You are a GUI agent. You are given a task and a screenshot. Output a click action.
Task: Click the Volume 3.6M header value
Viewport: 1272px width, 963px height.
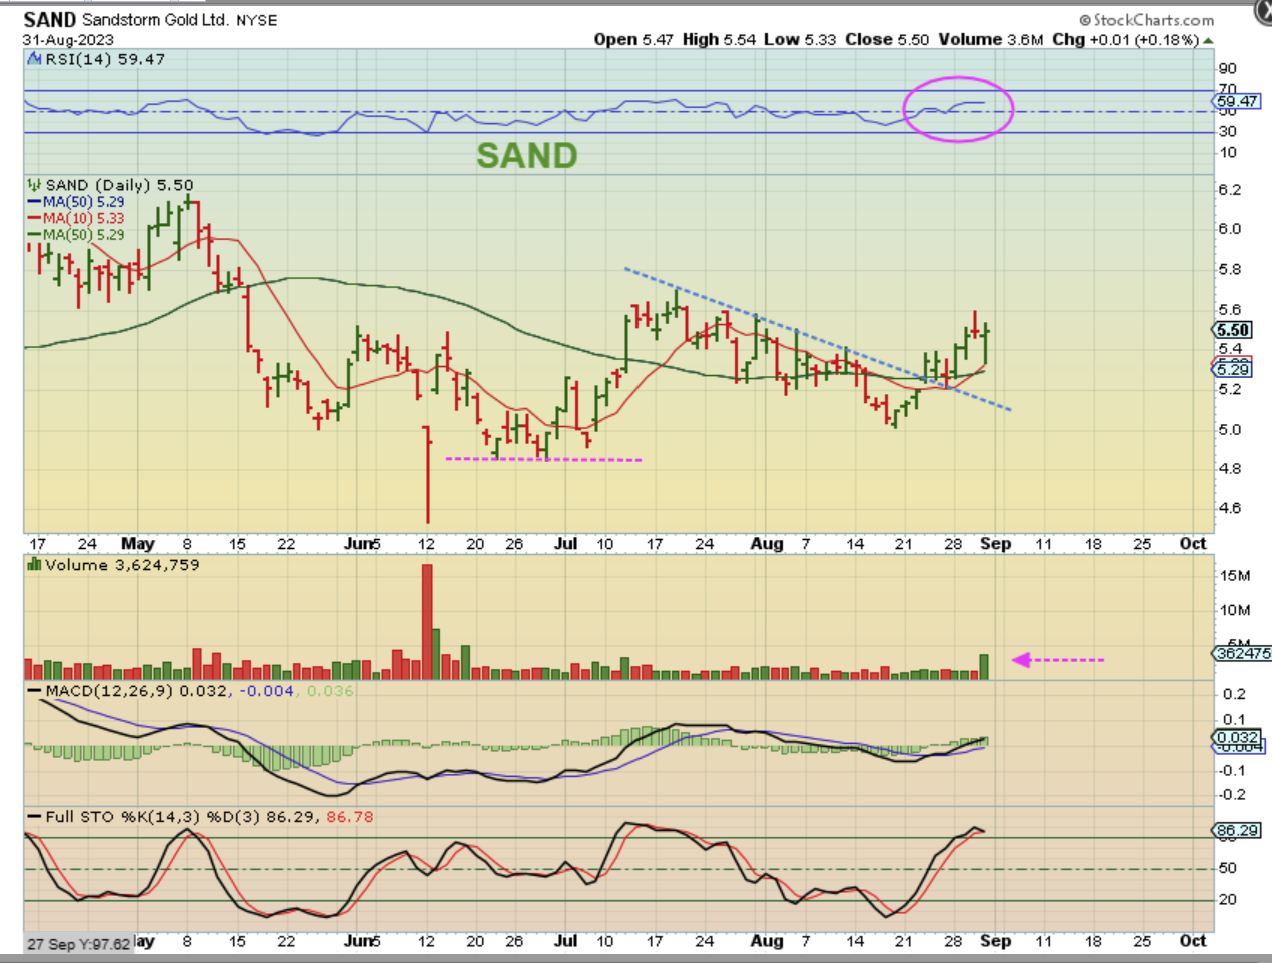click(991, 40)
